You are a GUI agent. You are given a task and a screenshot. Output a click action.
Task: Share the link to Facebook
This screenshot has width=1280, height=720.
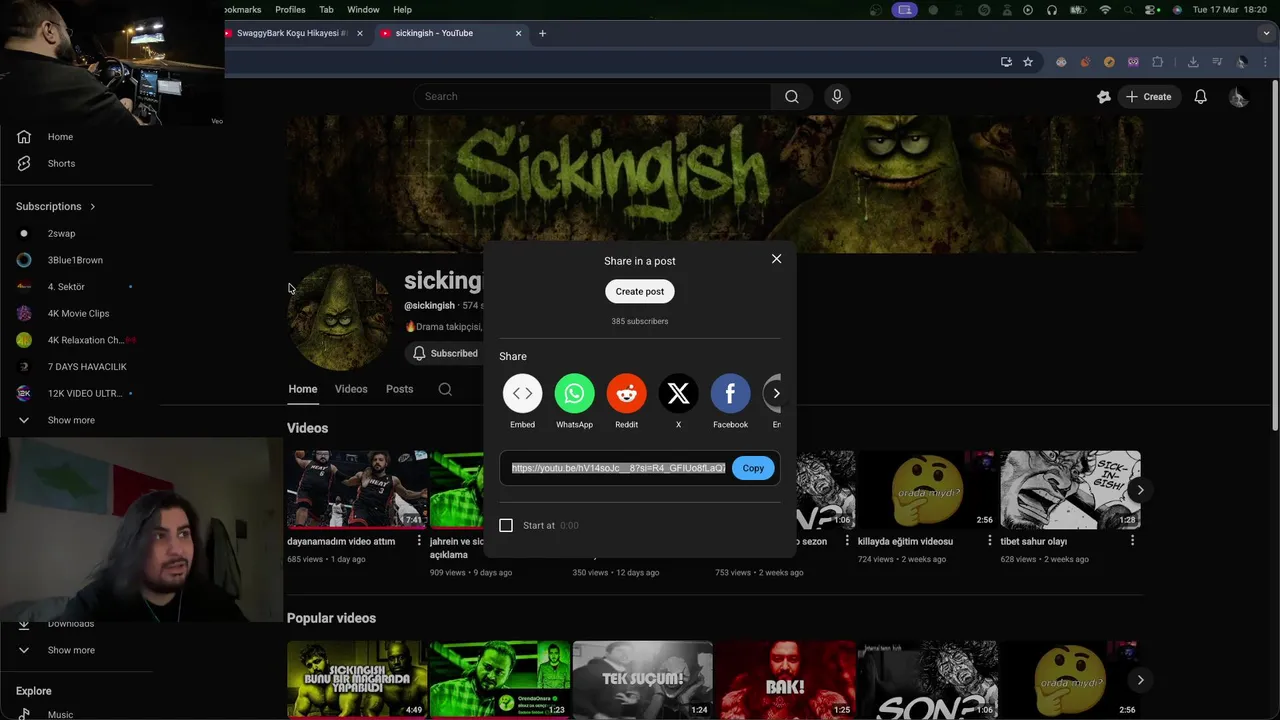730,393
